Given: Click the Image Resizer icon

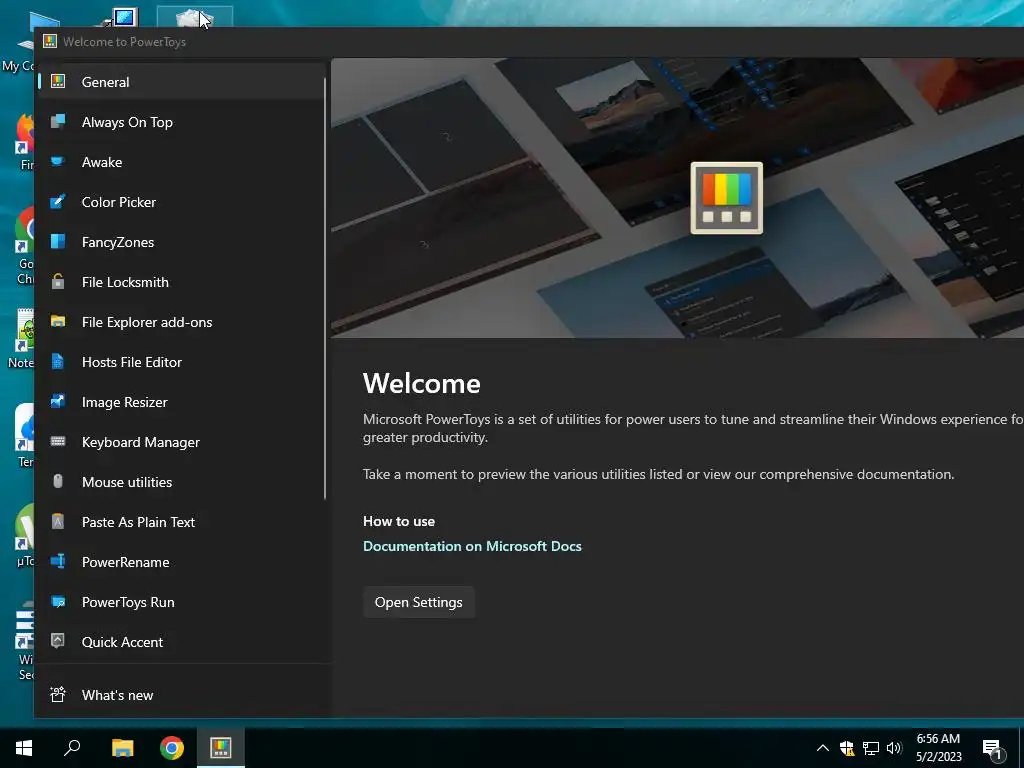Looking at the screenshot, I should tap(58, 401).
